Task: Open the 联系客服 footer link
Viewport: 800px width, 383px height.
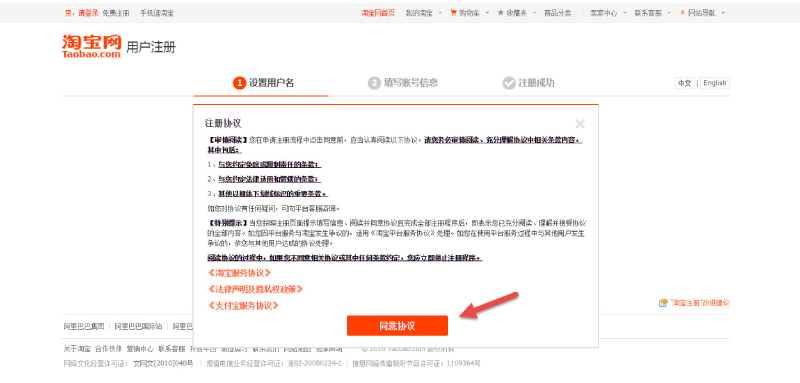Action: click(x=172, y=349)
